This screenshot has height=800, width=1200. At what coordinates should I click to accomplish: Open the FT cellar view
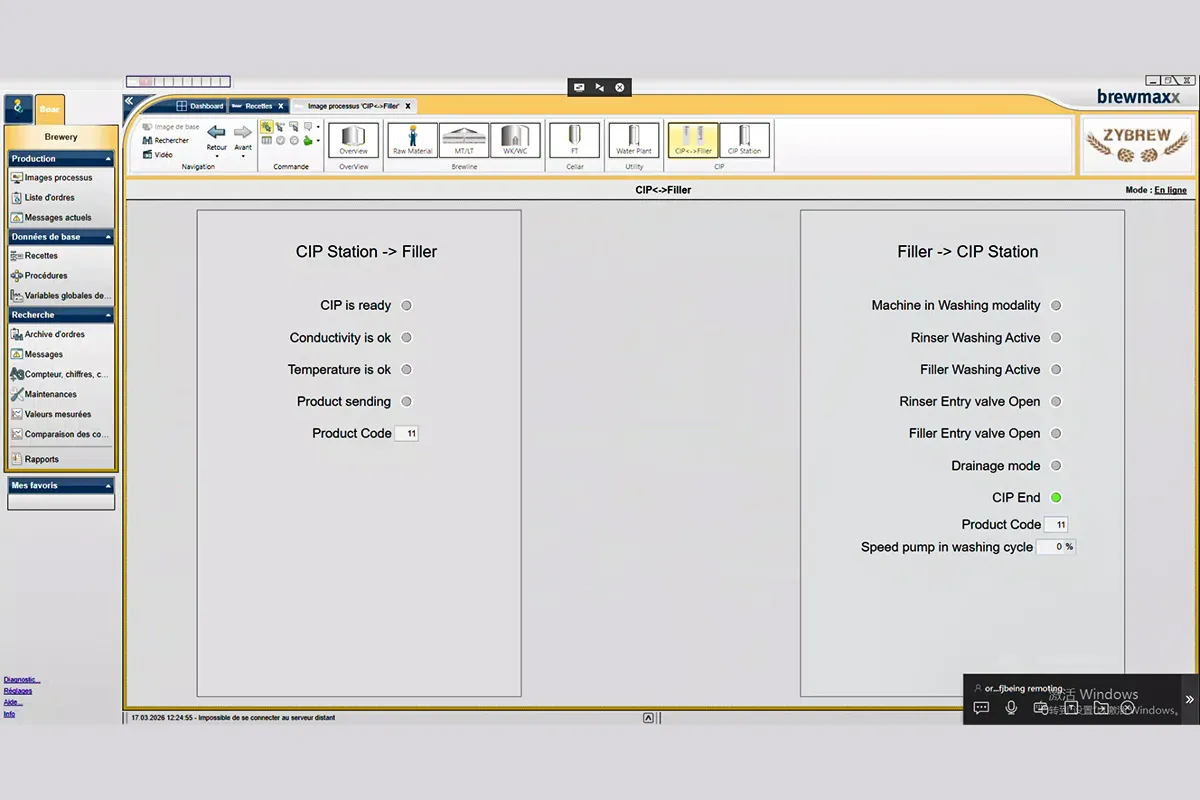pos(575,140)
